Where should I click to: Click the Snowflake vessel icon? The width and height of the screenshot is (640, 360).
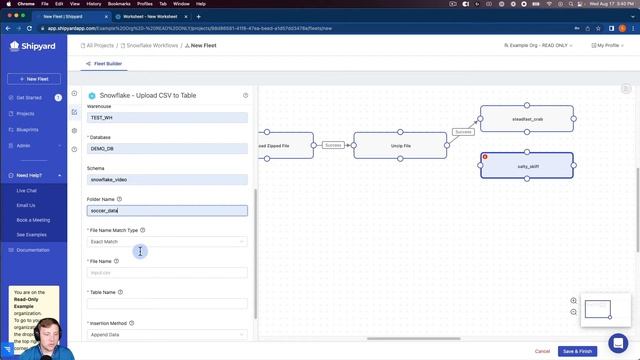click(x=92, y=96)
